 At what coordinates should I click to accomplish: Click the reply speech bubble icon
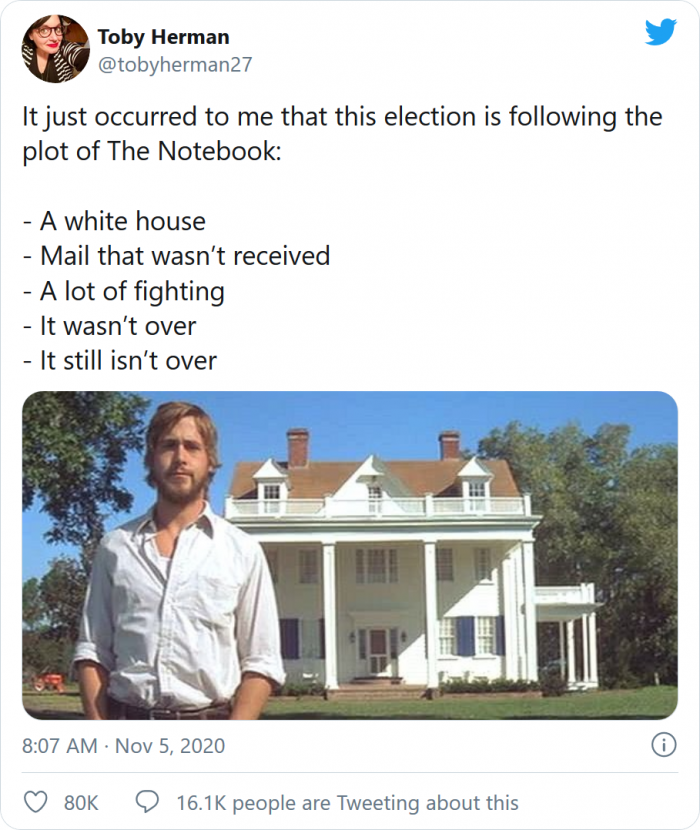click(x=147, y=802)
